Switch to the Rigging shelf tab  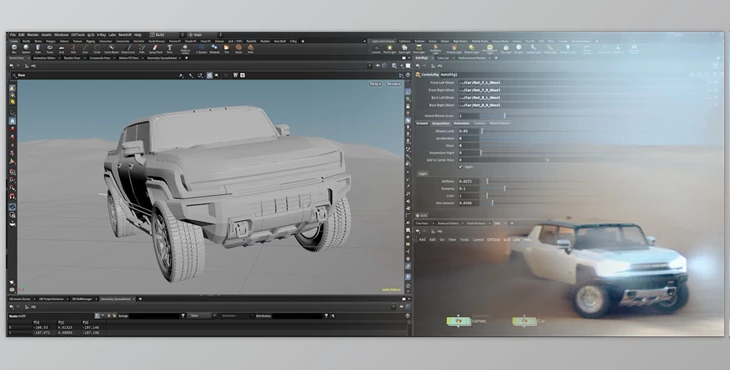click(x=90, y=41)
